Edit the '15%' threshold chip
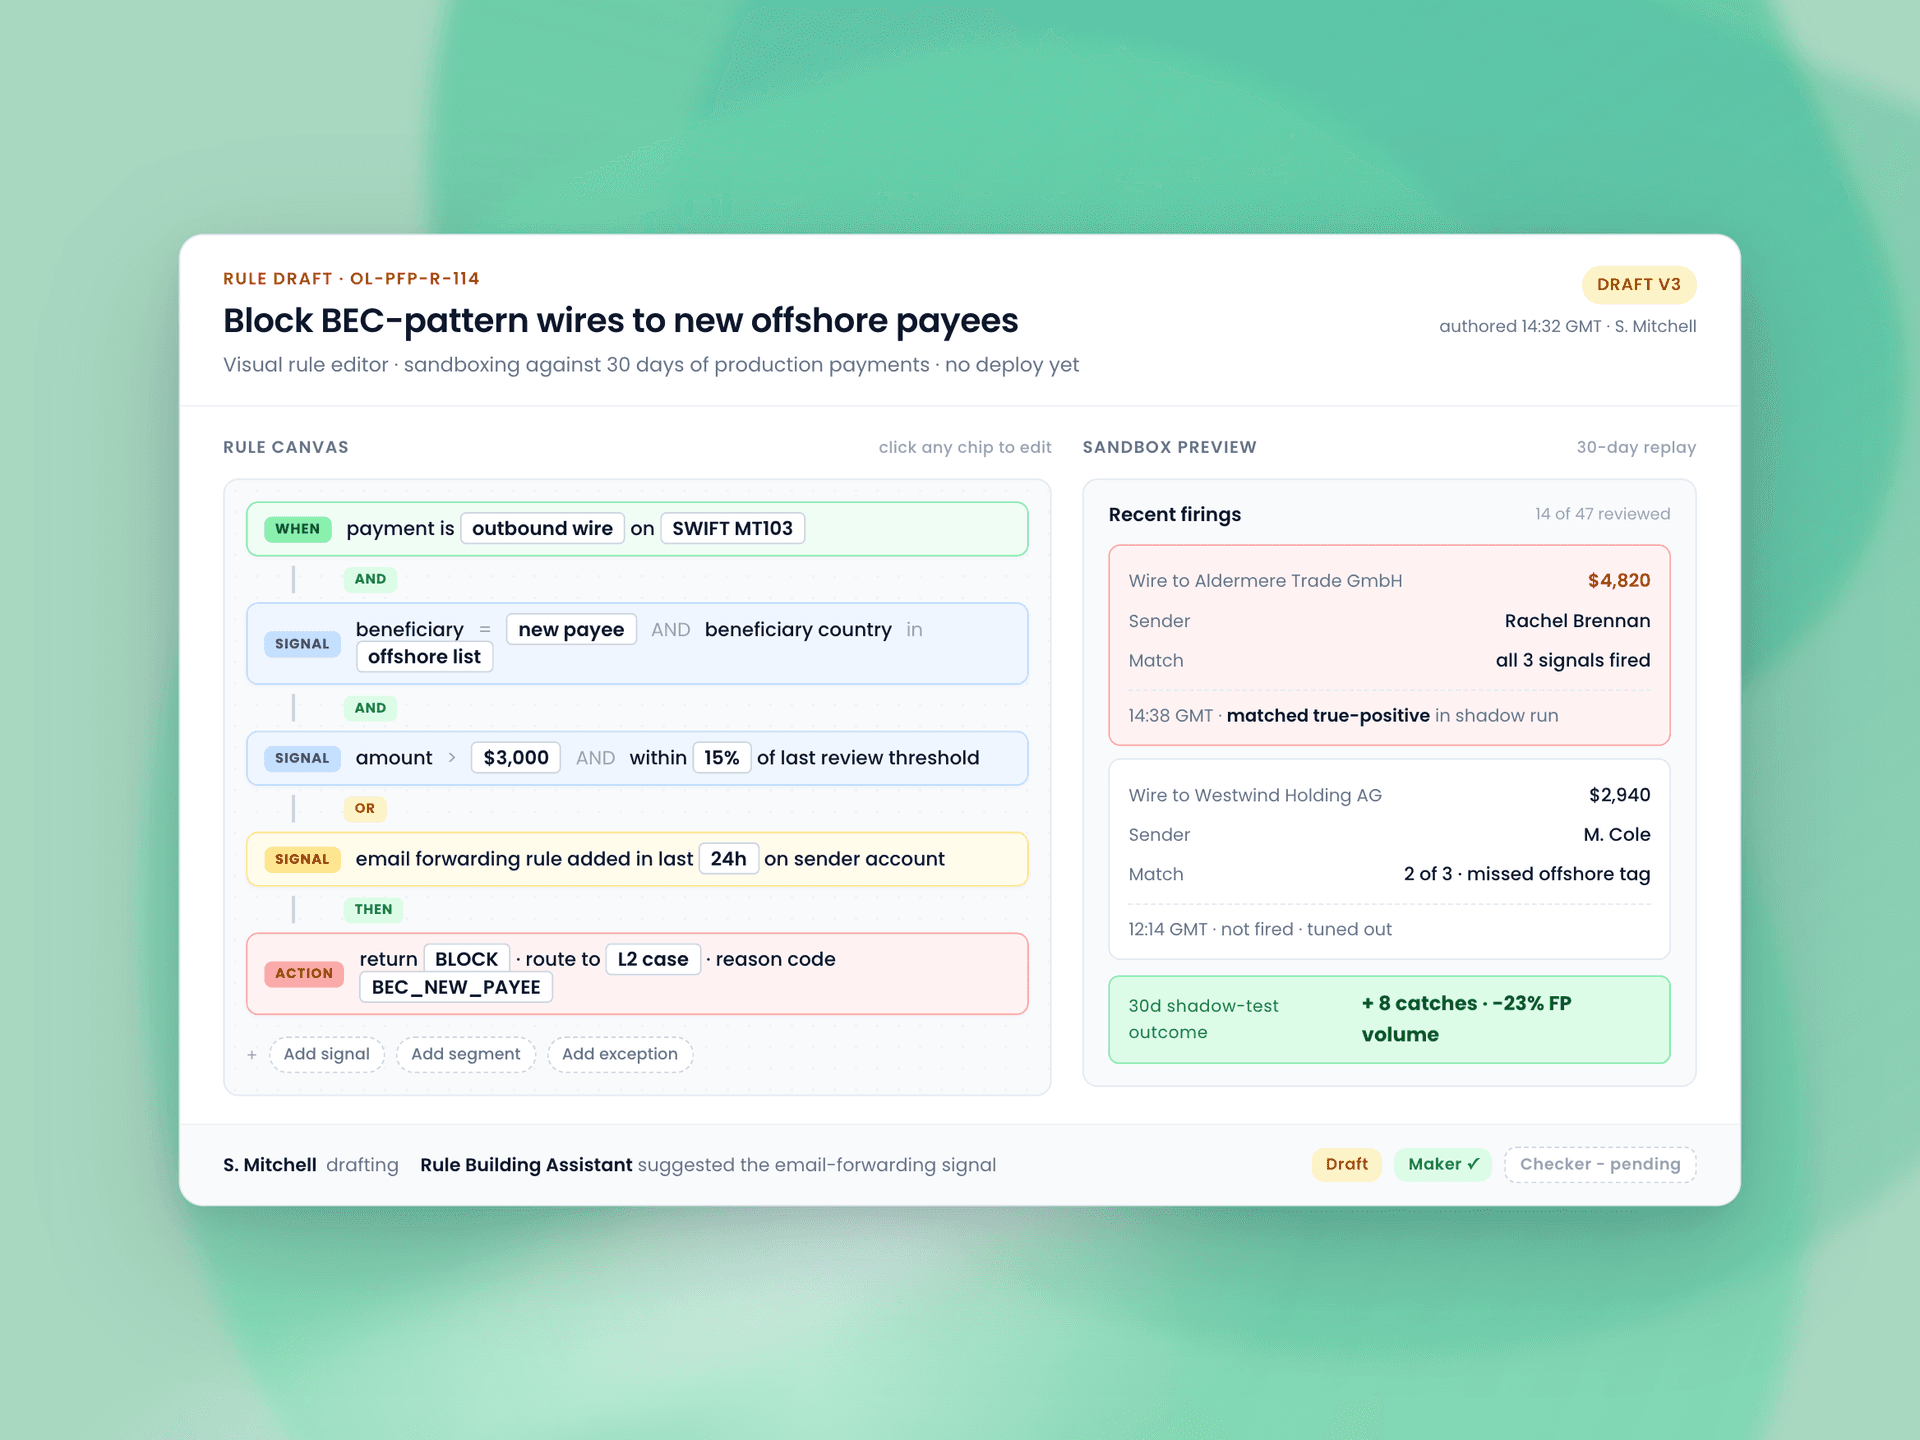 point(721,758)
